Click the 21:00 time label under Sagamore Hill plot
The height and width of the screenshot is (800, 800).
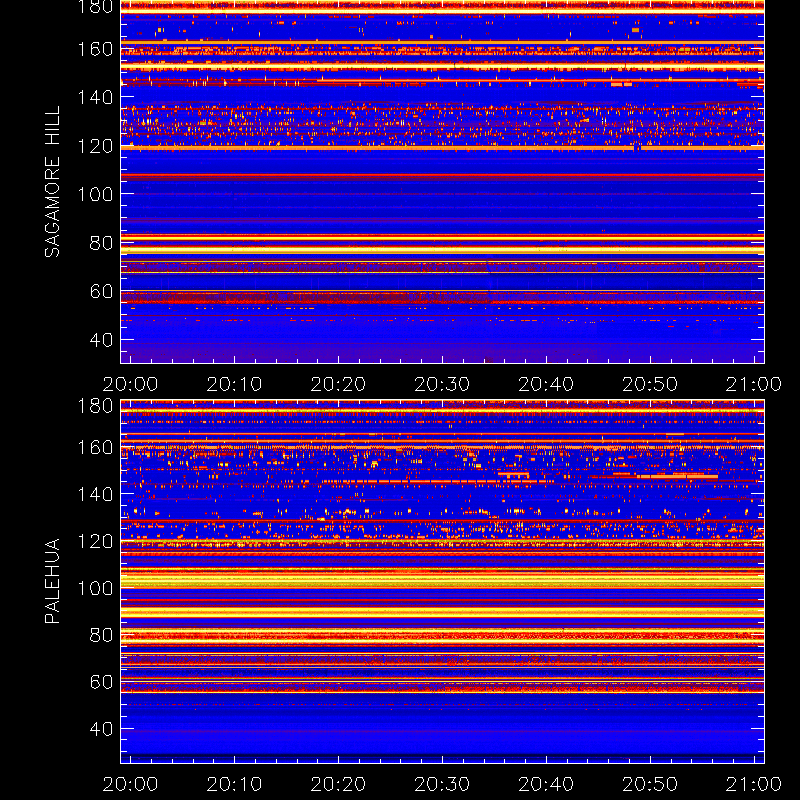[754, 384]
